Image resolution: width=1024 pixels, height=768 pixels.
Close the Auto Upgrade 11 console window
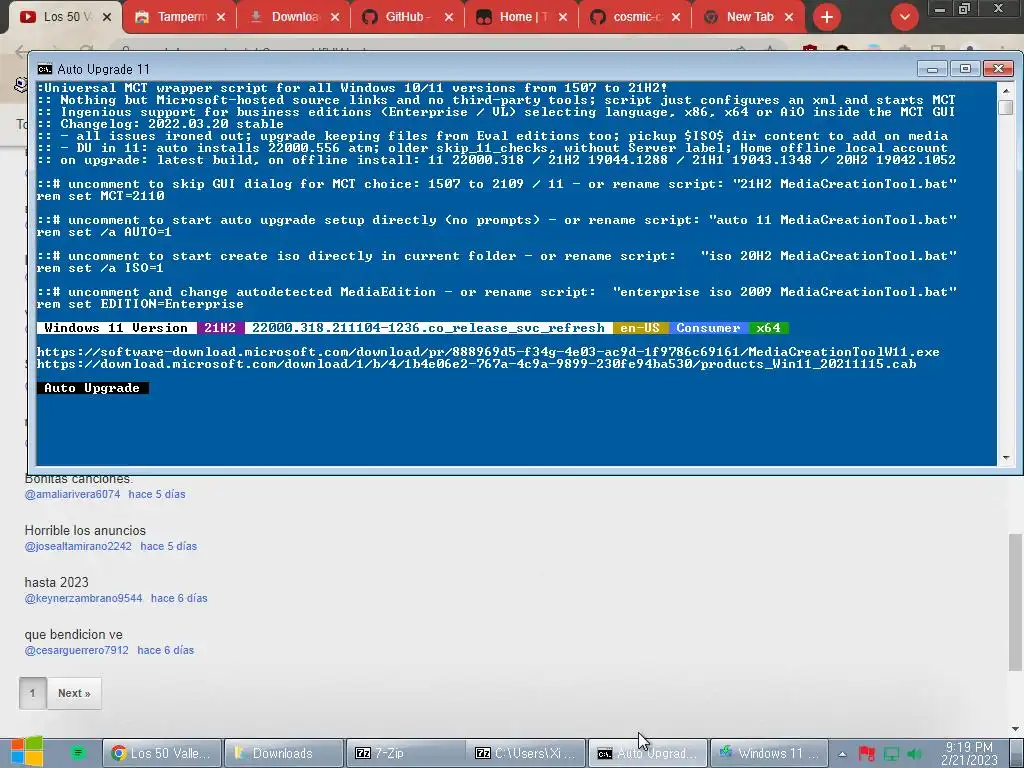coord(999,69)
